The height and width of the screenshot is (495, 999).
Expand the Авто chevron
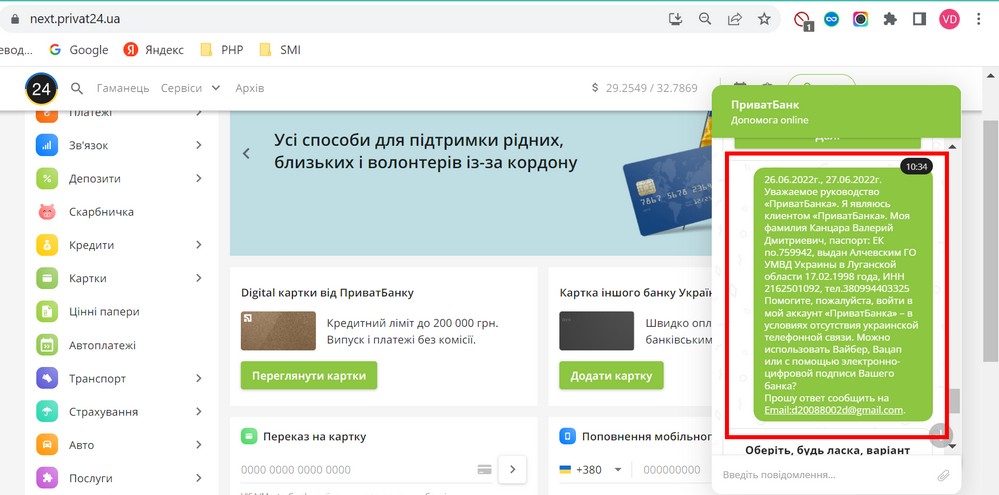tap(199, 445)
